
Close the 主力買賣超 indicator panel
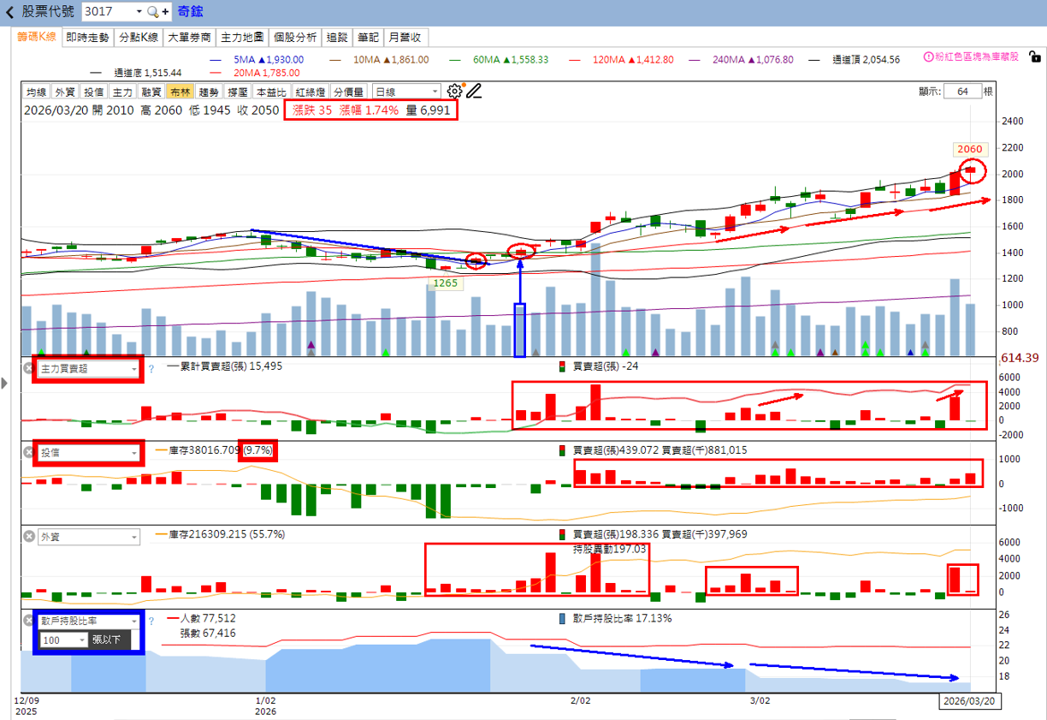pos(29,368)
